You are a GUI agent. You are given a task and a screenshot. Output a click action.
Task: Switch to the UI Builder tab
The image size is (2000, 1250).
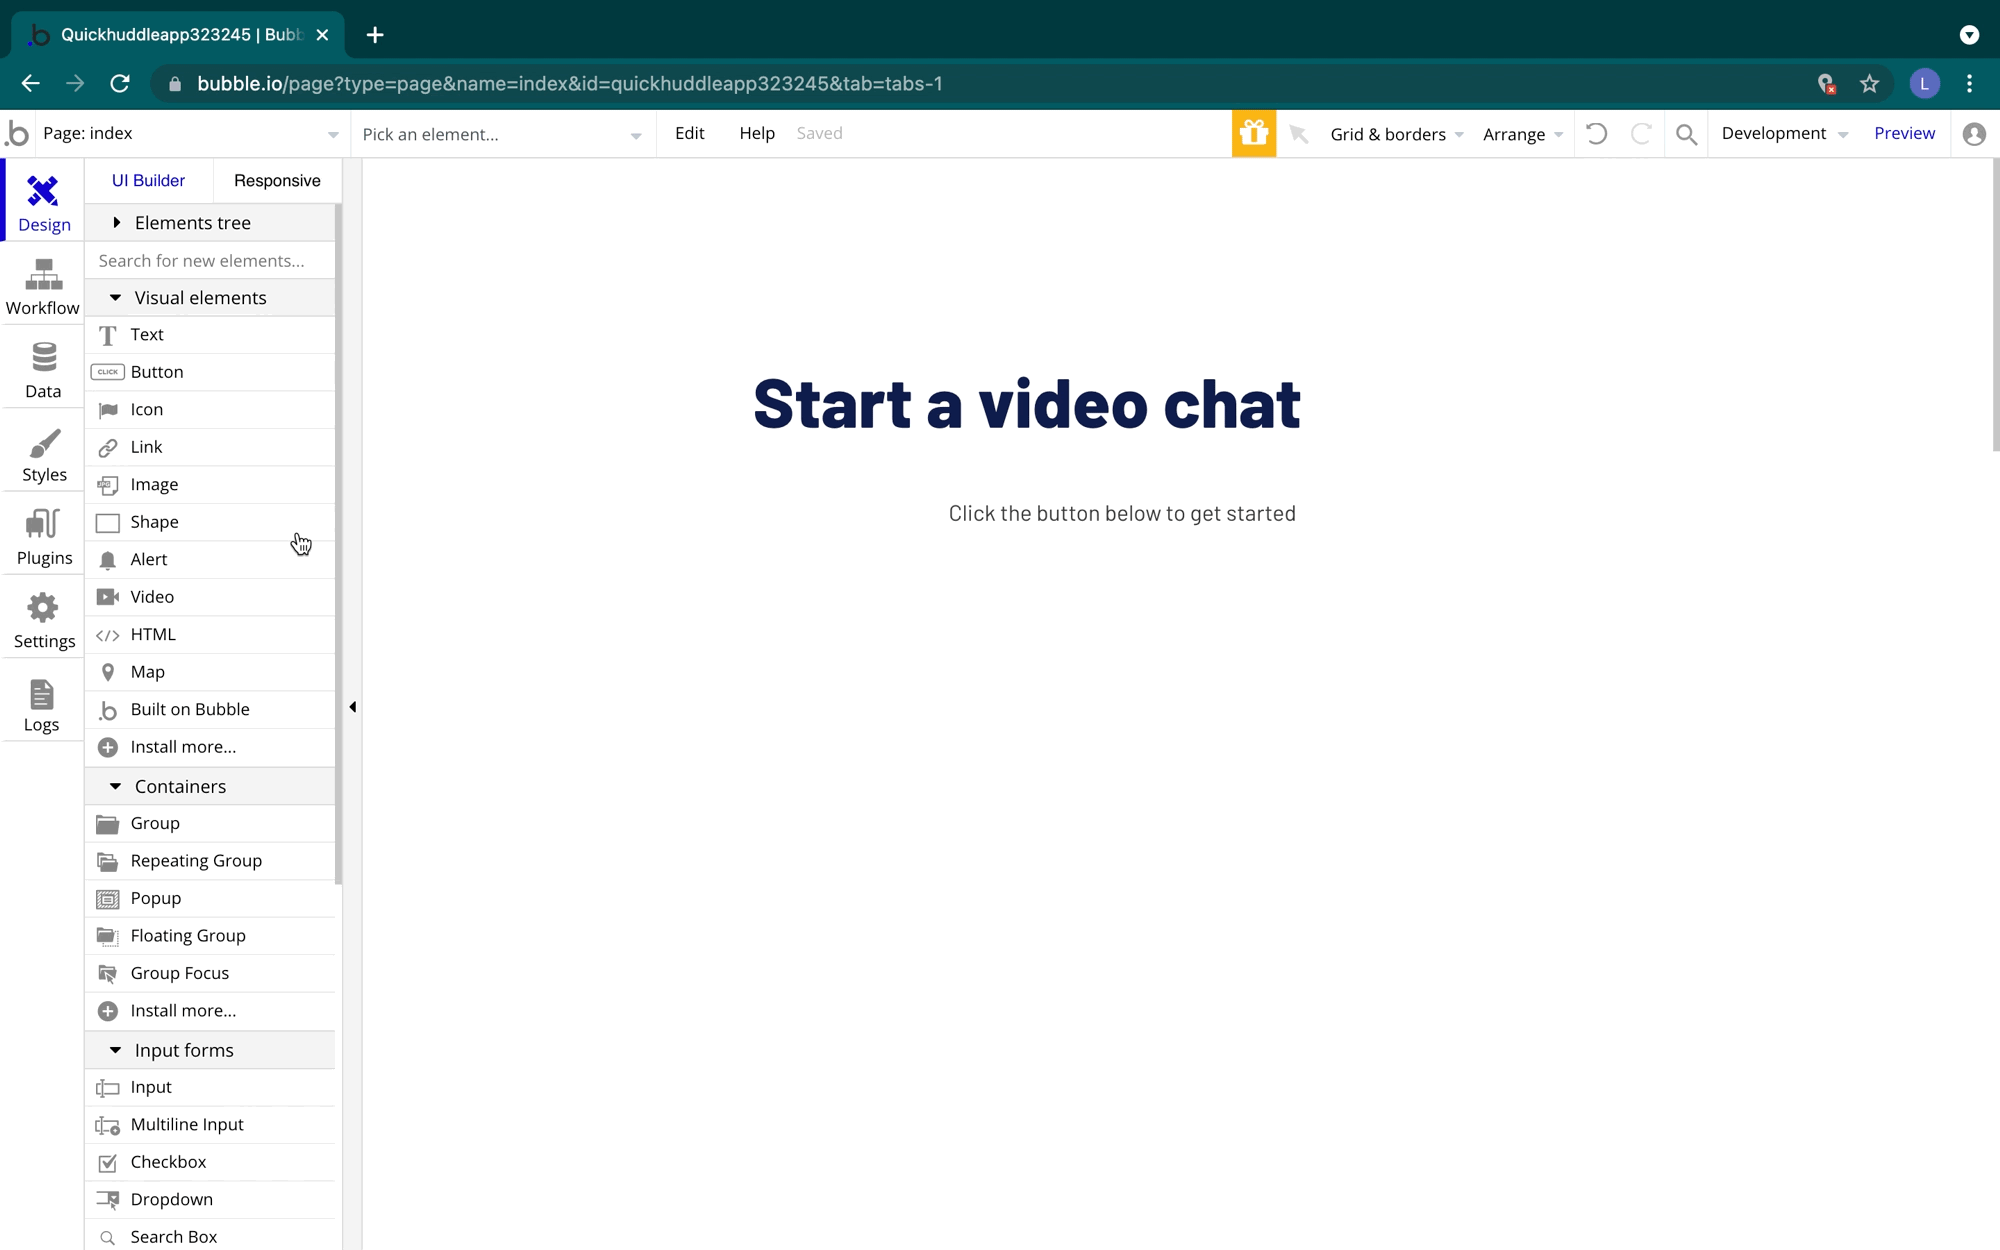click(148, 181)
